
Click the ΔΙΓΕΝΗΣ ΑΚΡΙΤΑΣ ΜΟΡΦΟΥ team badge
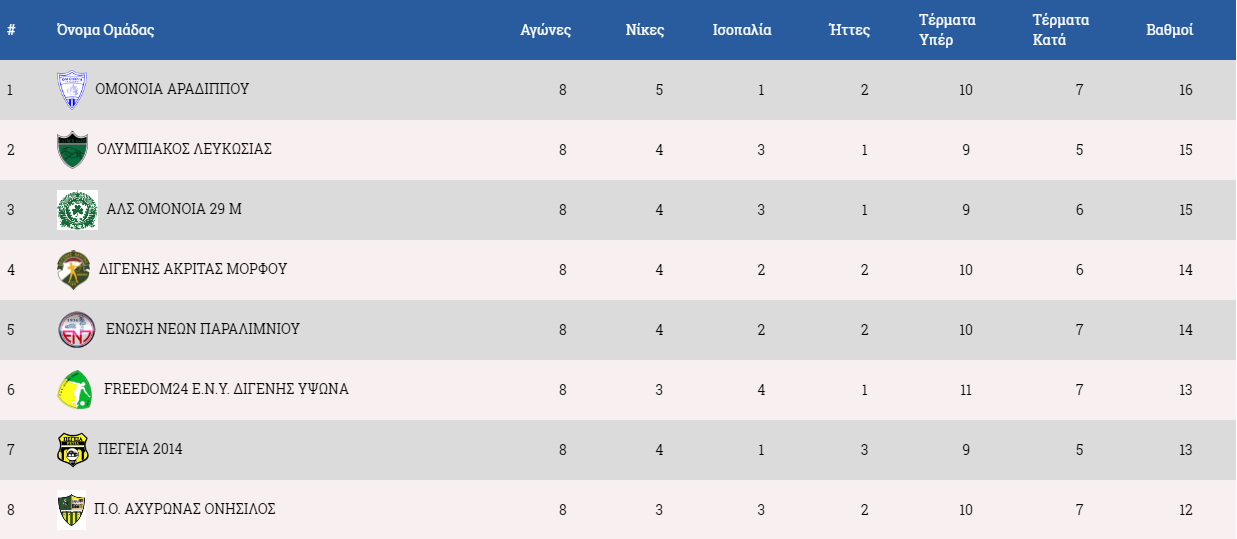pos(74,270)
